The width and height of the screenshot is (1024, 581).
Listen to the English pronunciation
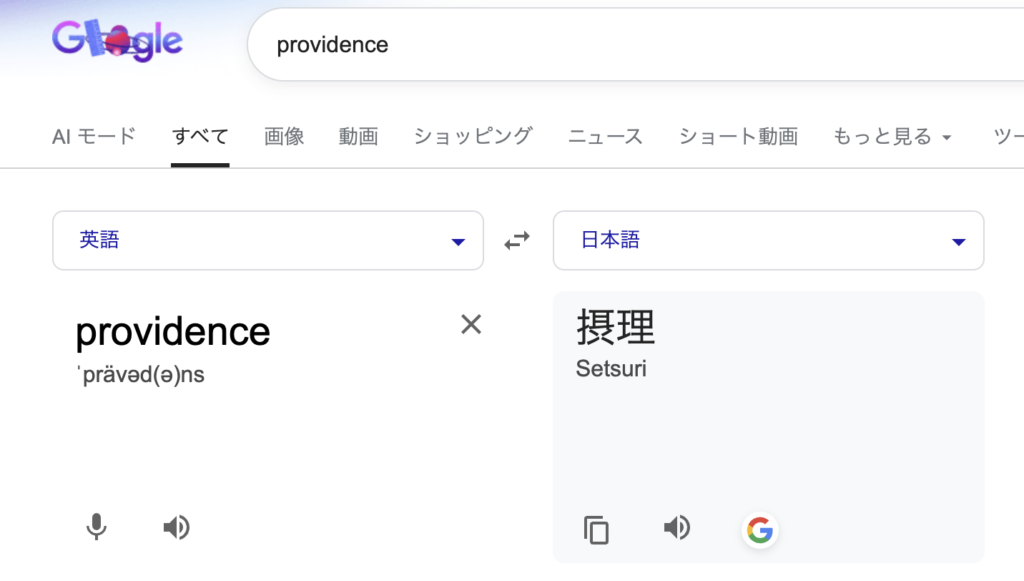coord(177,527)
